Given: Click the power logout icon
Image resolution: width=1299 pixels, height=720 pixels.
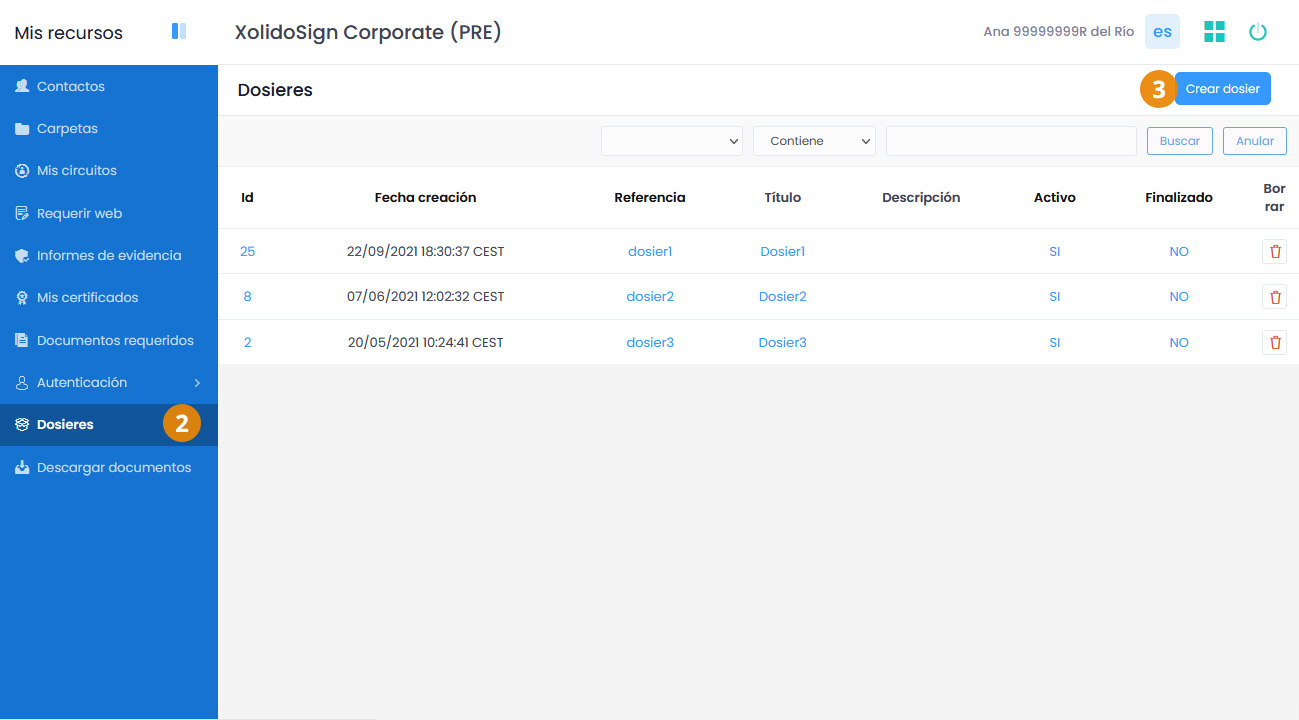Looking at the screenshot, I should (1258, 32).
